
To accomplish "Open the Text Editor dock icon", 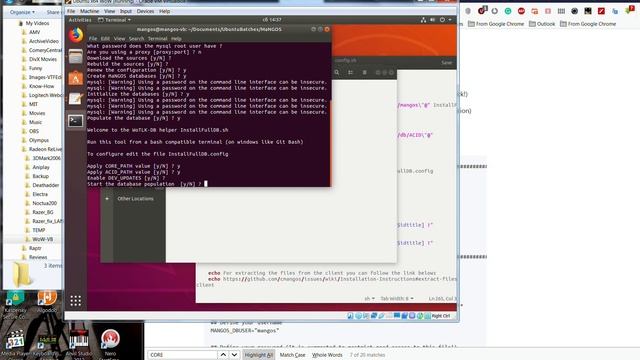I will 76,99.
